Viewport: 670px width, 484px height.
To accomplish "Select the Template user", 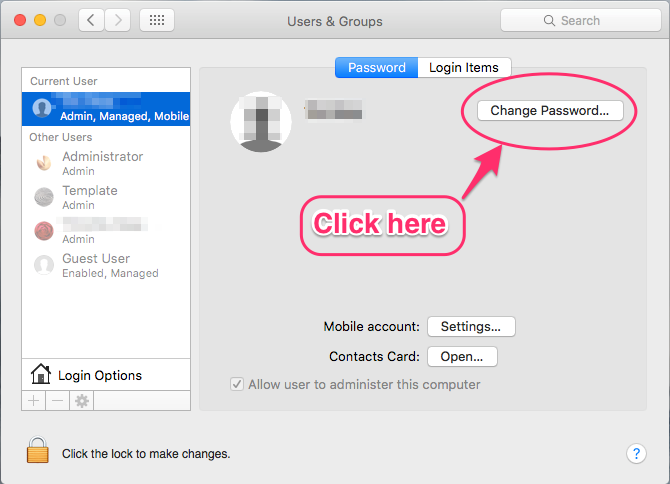I will [x=106, y=197].
